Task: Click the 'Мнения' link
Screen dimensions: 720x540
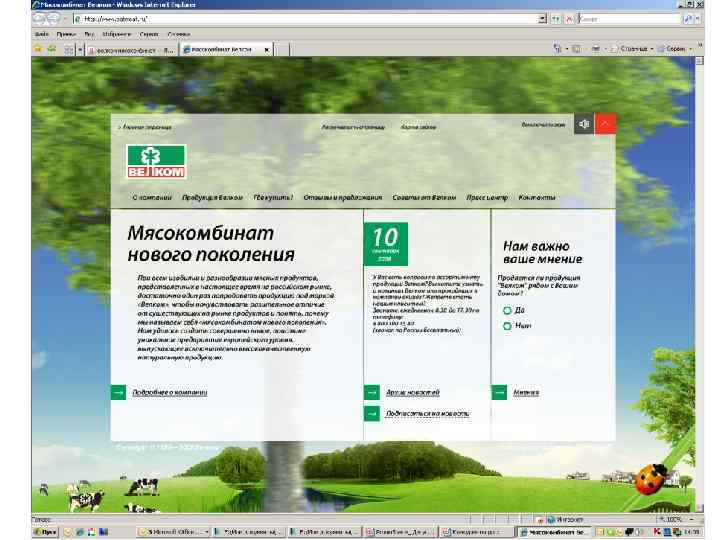Action: click(x=526, y=393)
